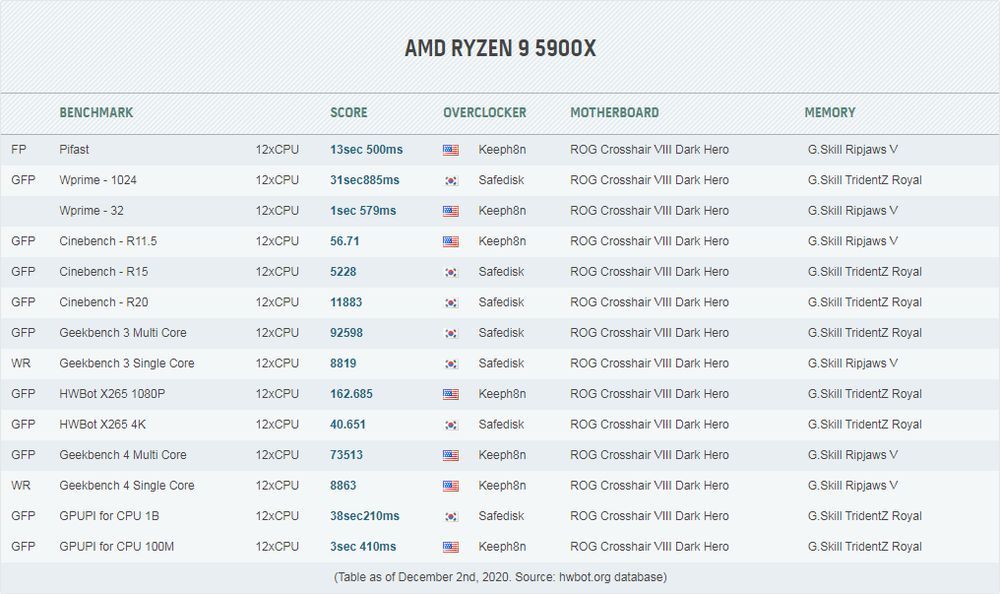Click the Korean flag in the Wprime - 1024 row
This screenshot has width=1000, height=594.
point(450,181)
